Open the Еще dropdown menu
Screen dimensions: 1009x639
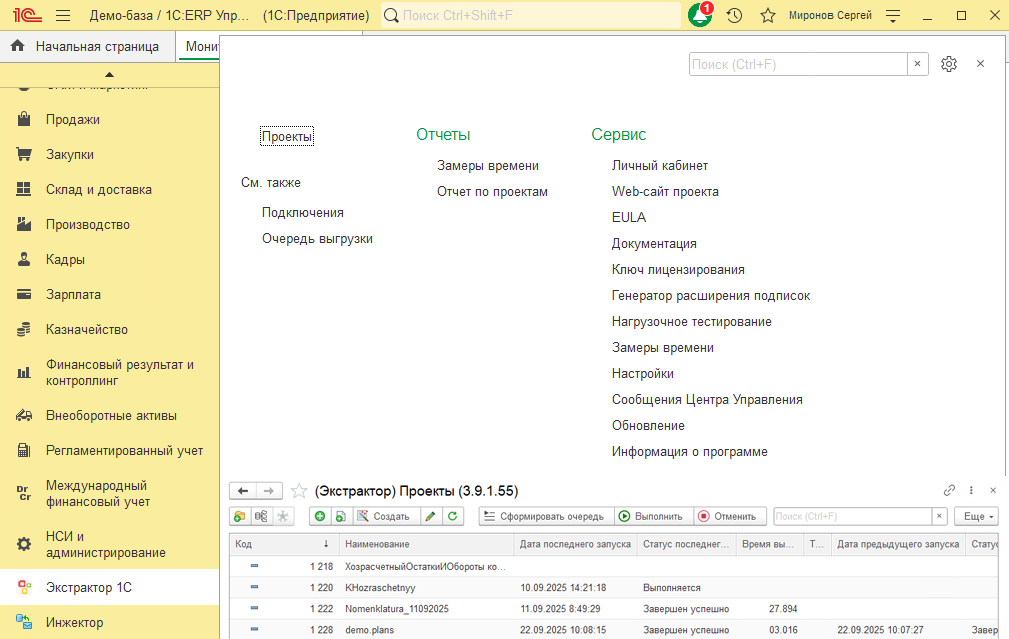click(978, 516)
